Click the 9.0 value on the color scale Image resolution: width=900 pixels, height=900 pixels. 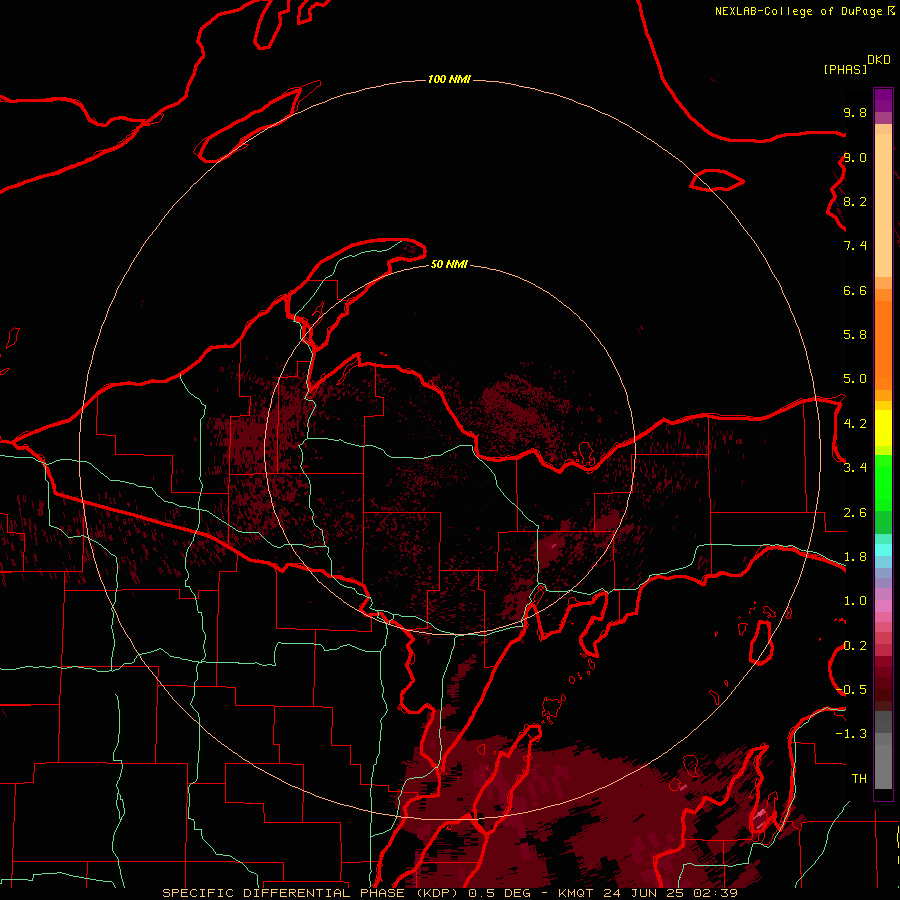855,157
